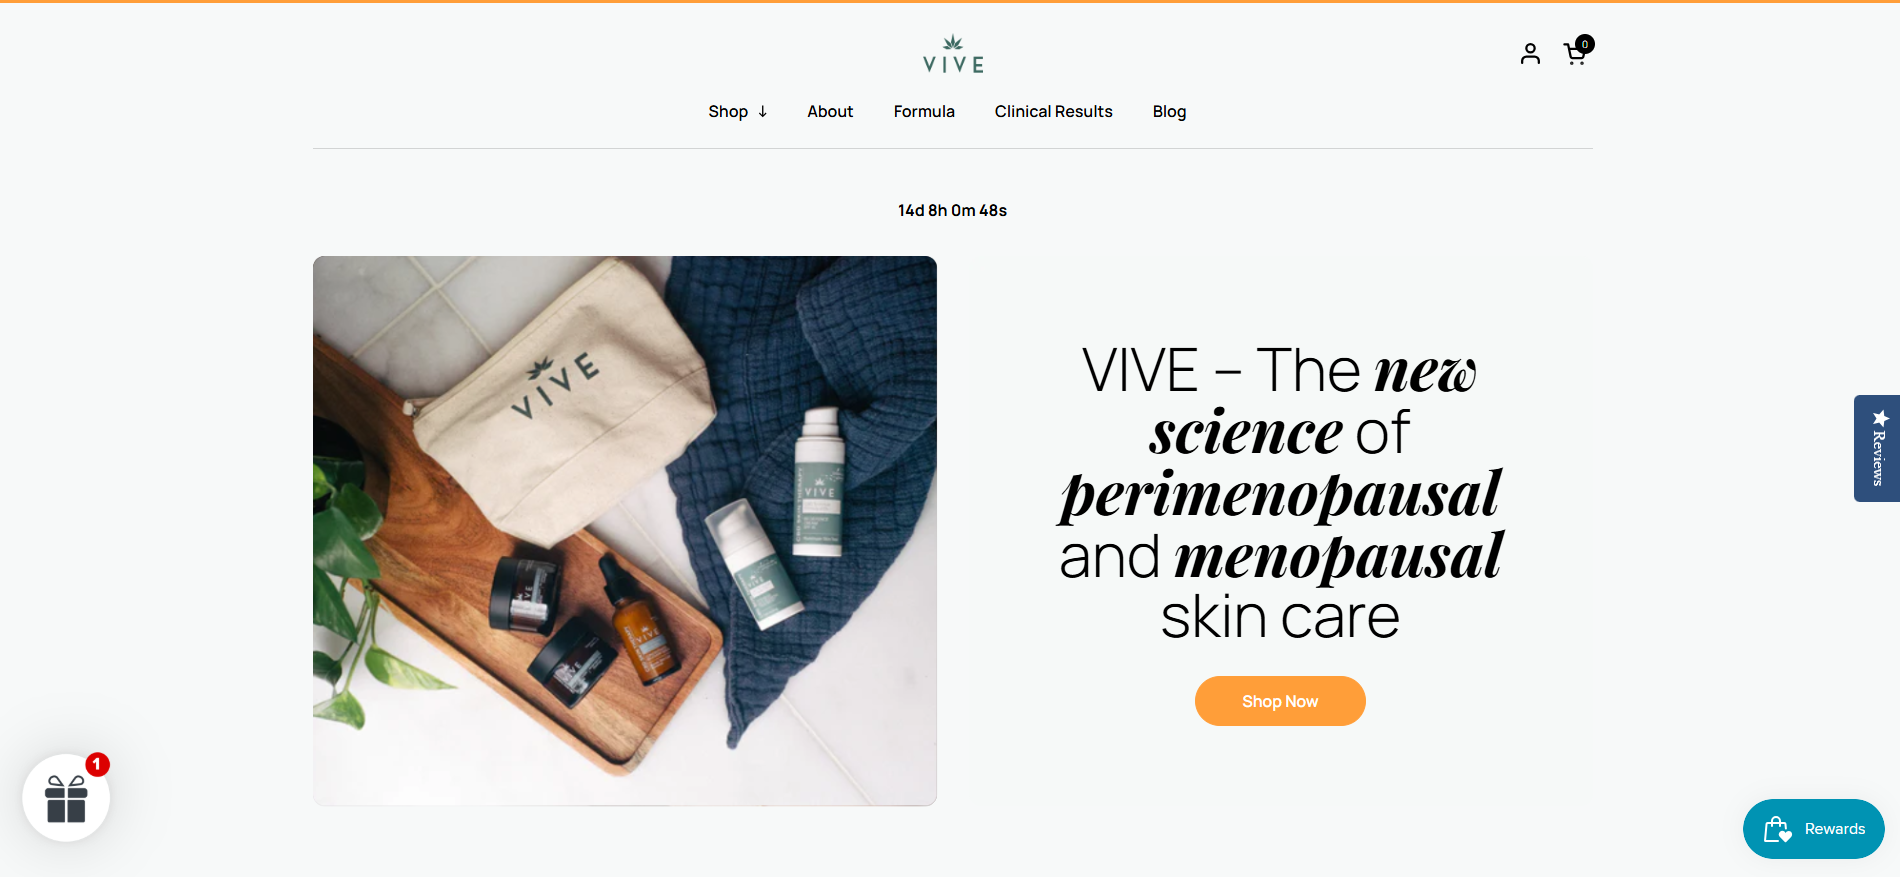Click the arrow next to Shop

(762, 111)
